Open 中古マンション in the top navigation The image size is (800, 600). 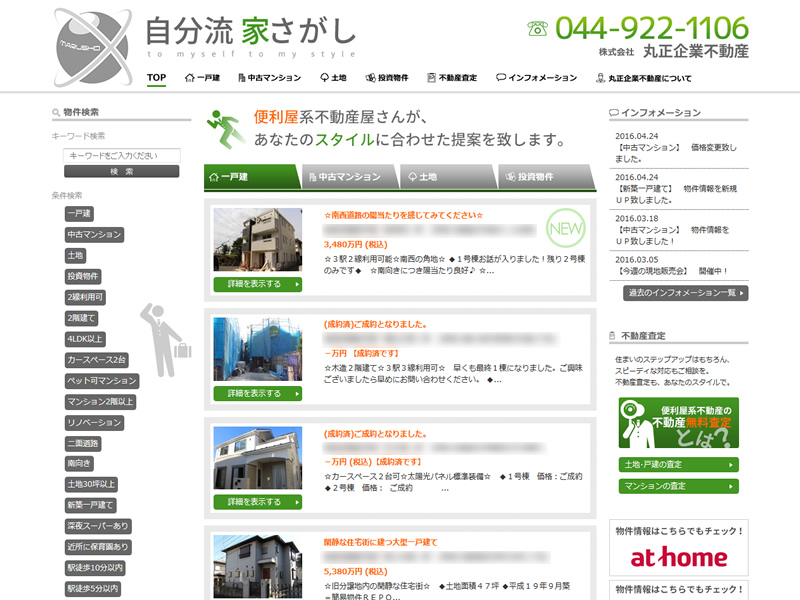(268, 77)
